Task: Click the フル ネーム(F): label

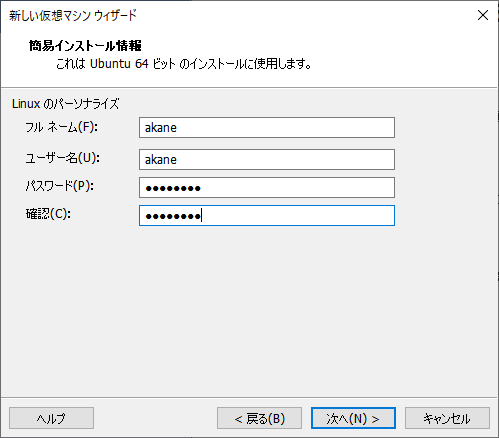Action: [x=61, y=127]
